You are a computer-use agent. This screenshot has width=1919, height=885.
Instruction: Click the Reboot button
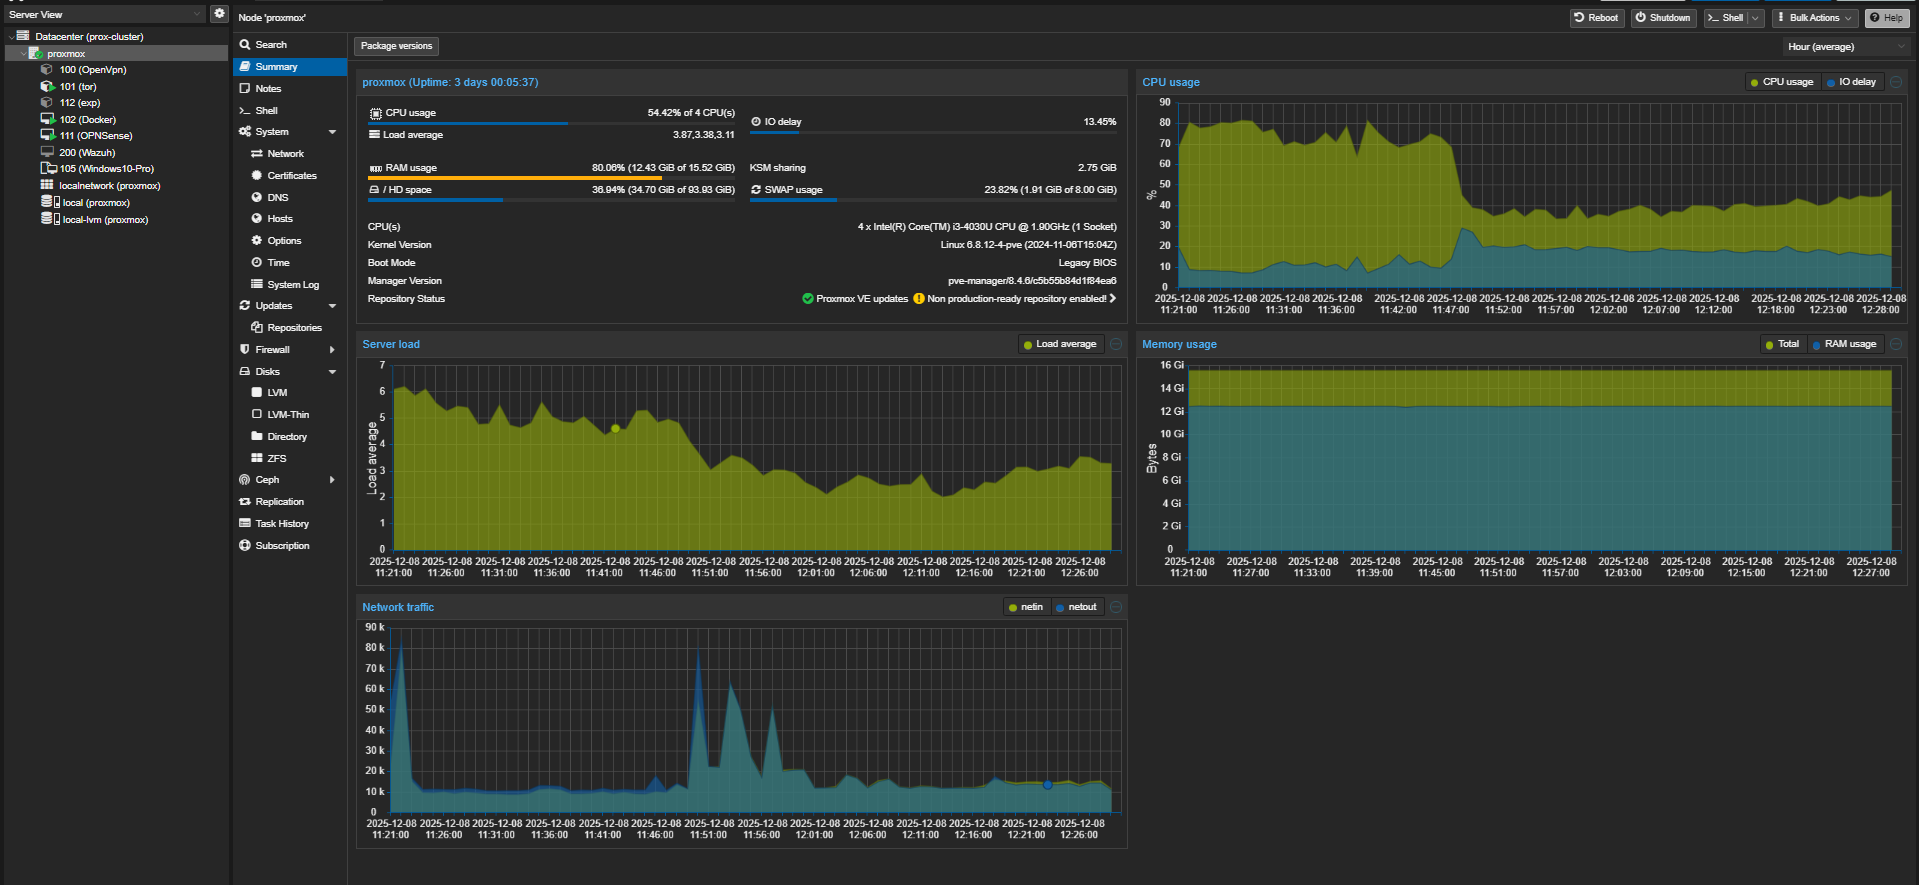click(1596, 18)
